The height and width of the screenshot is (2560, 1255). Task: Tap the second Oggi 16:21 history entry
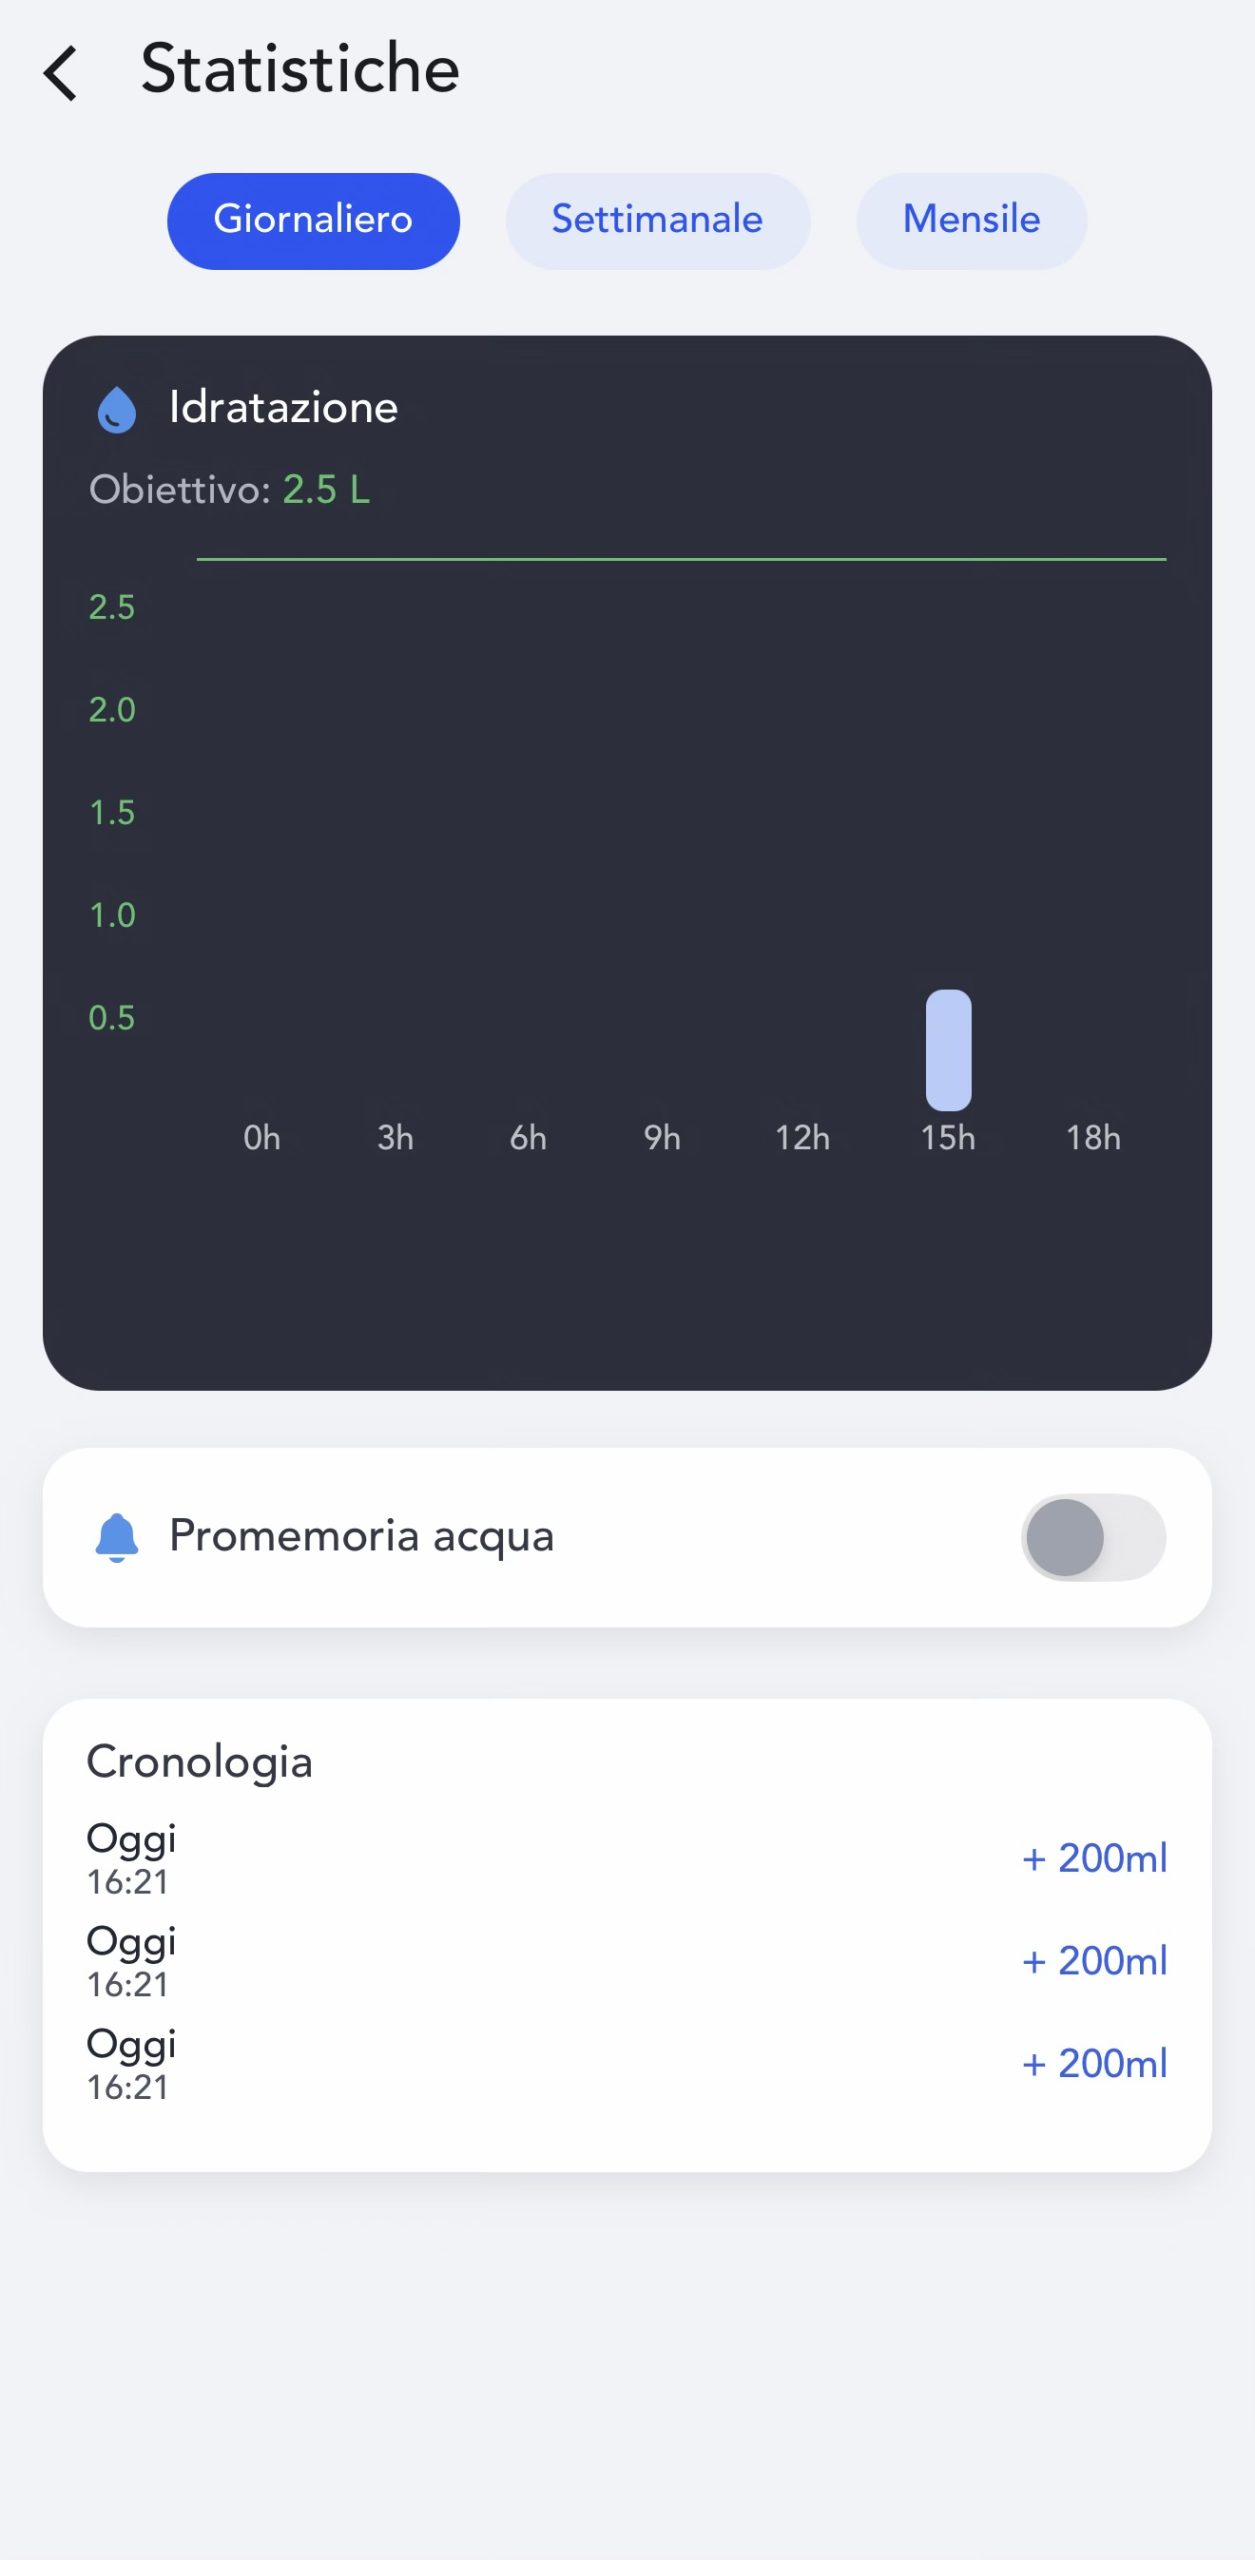pos(132,1961)
